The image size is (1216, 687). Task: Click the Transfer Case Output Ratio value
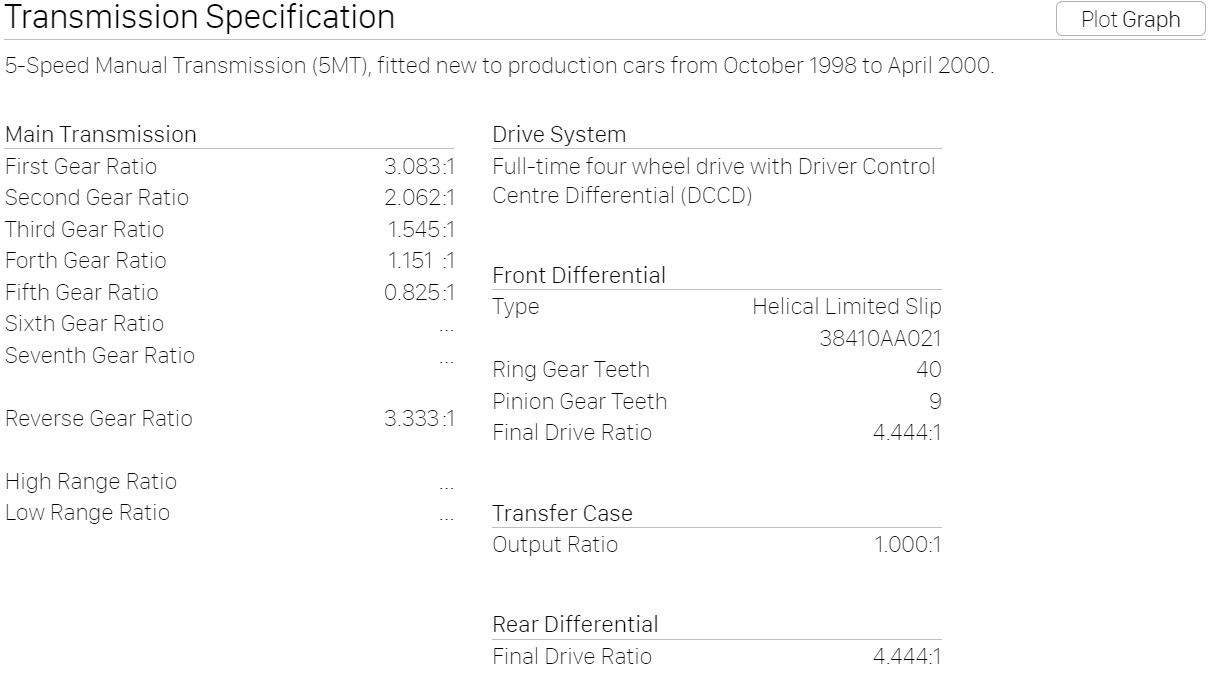tap(907, 545)
